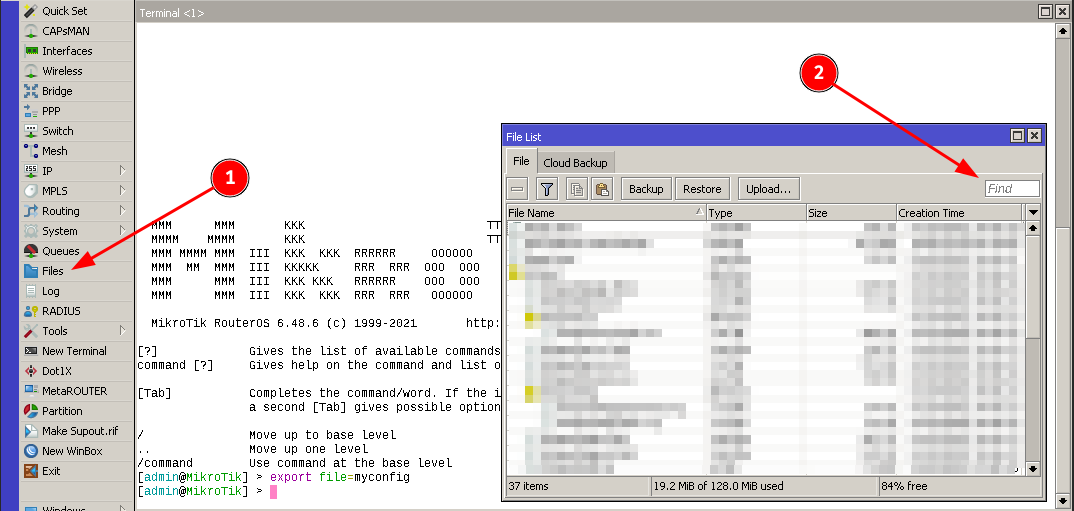The image size is (1074, 511).
Task: Expand the System submenu arrow
Action: [x=123, y=231]
